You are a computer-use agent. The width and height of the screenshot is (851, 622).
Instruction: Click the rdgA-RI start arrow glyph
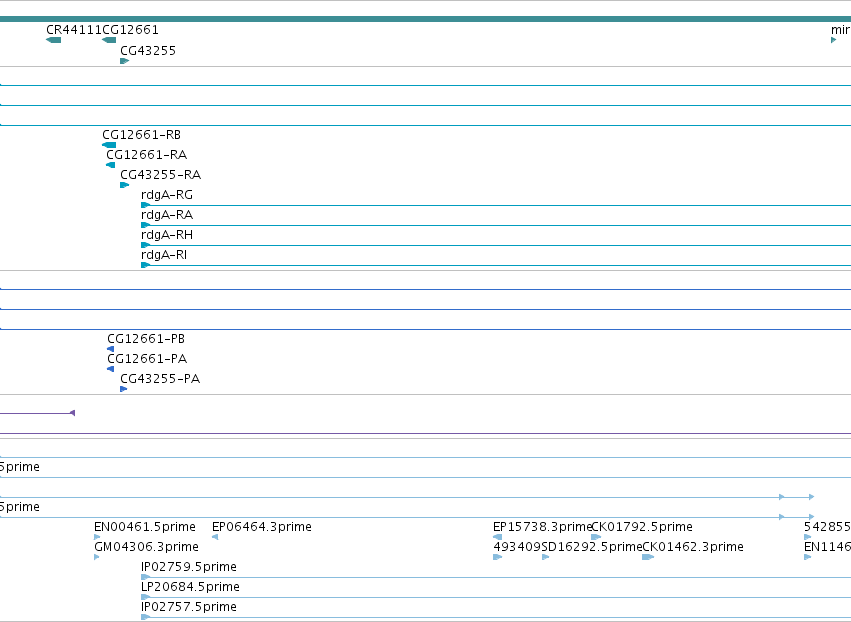[145, 265]
